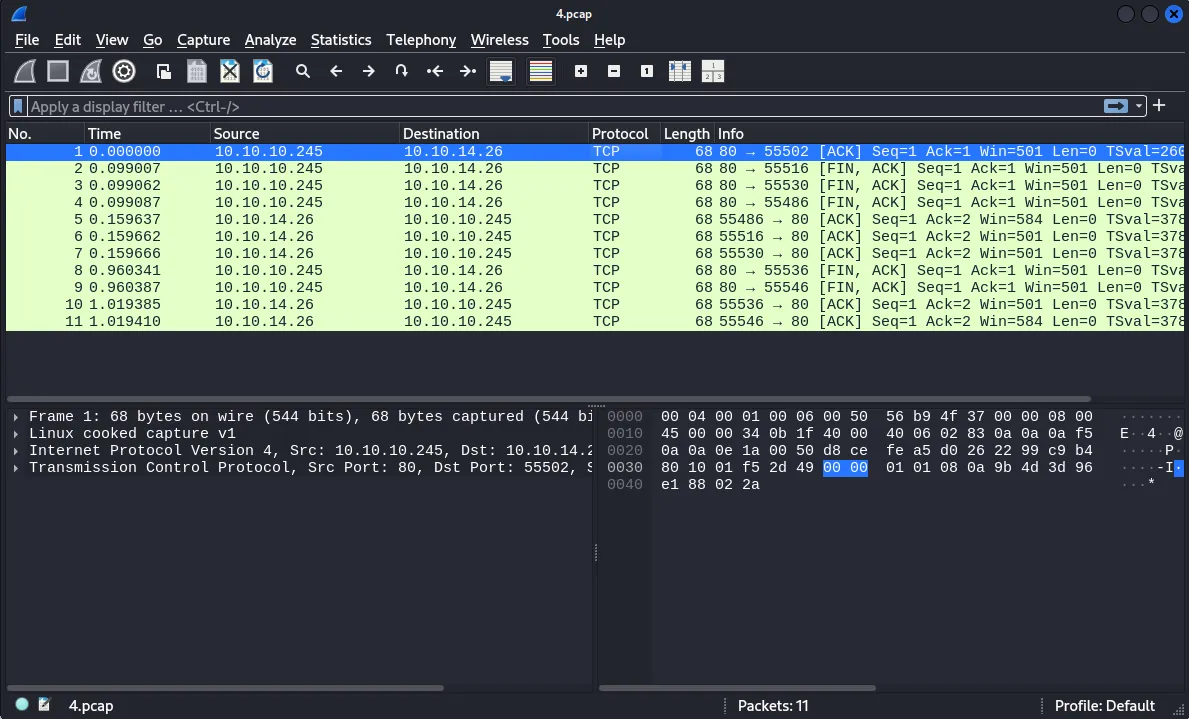The height and width of the screenshot is (719, 1189).
Task: Open the display filter history dropdown
Action: click(x=1139, y=106)
